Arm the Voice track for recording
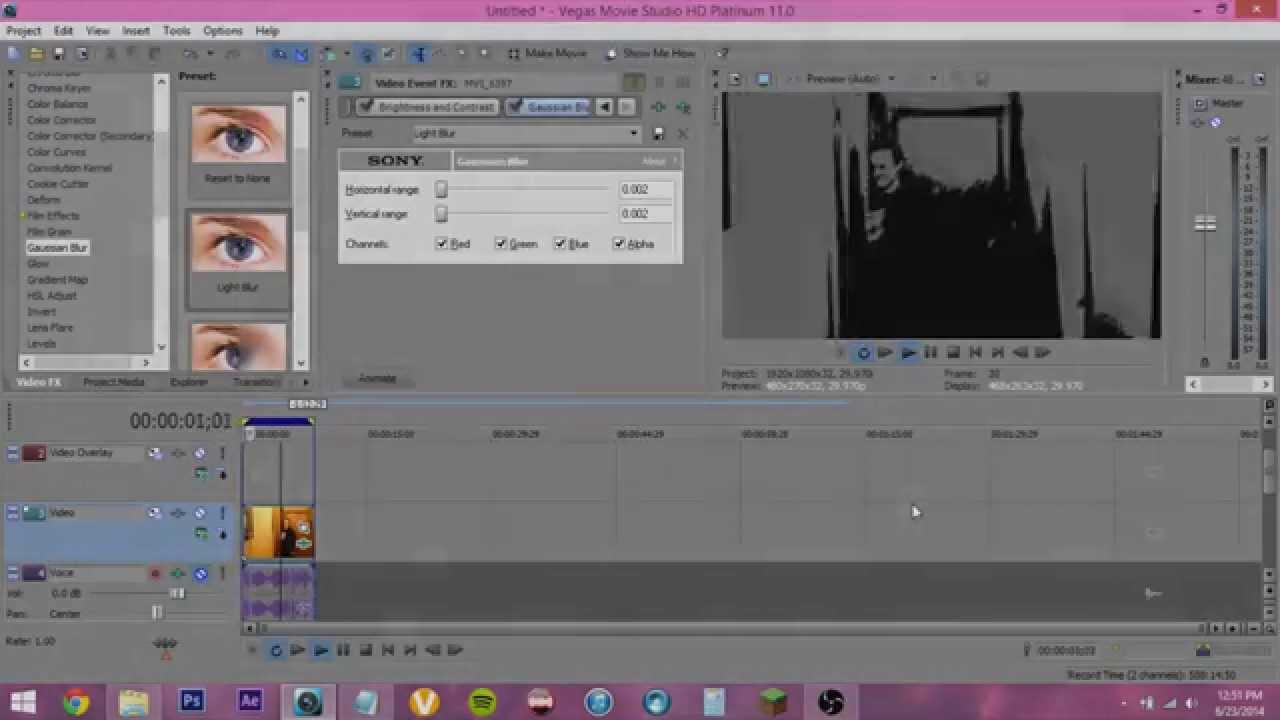This screenshot has width=1280, height=720. (x=155, y=574)
